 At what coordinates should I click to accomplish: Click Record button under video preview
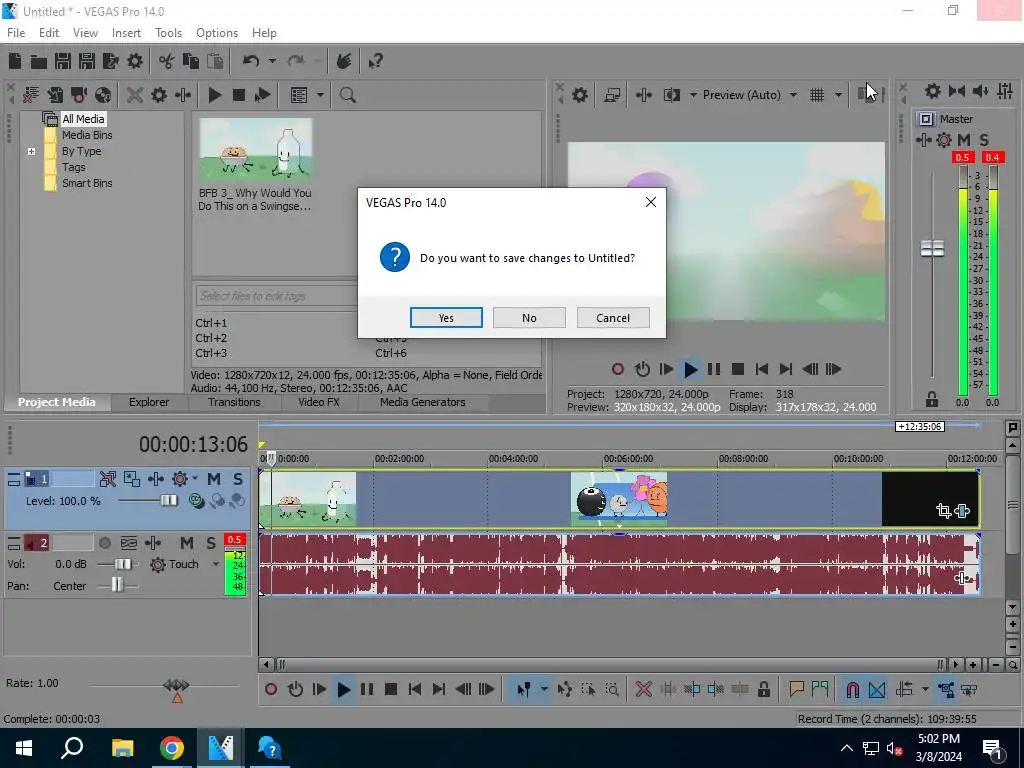[617, 370]
